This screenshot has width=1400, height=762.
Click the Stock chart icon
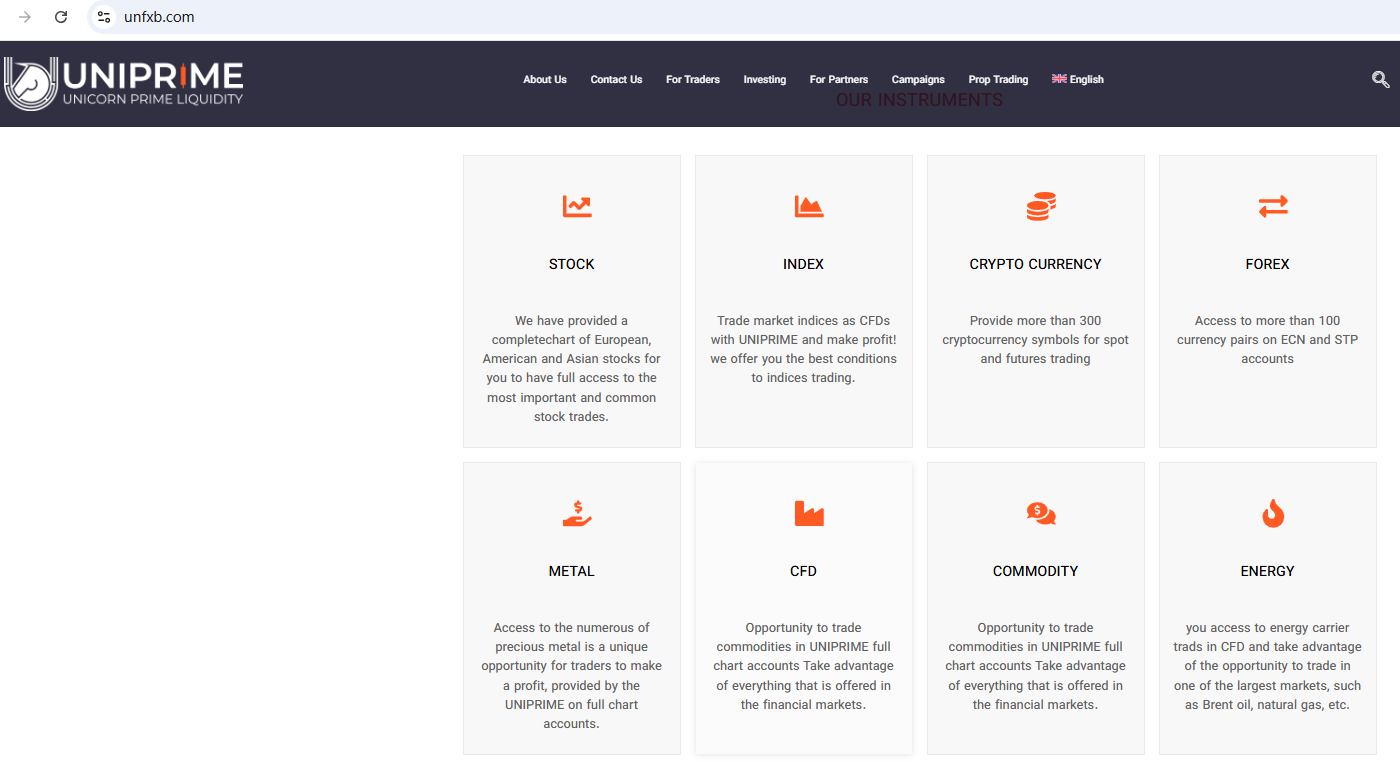(577, 206)
